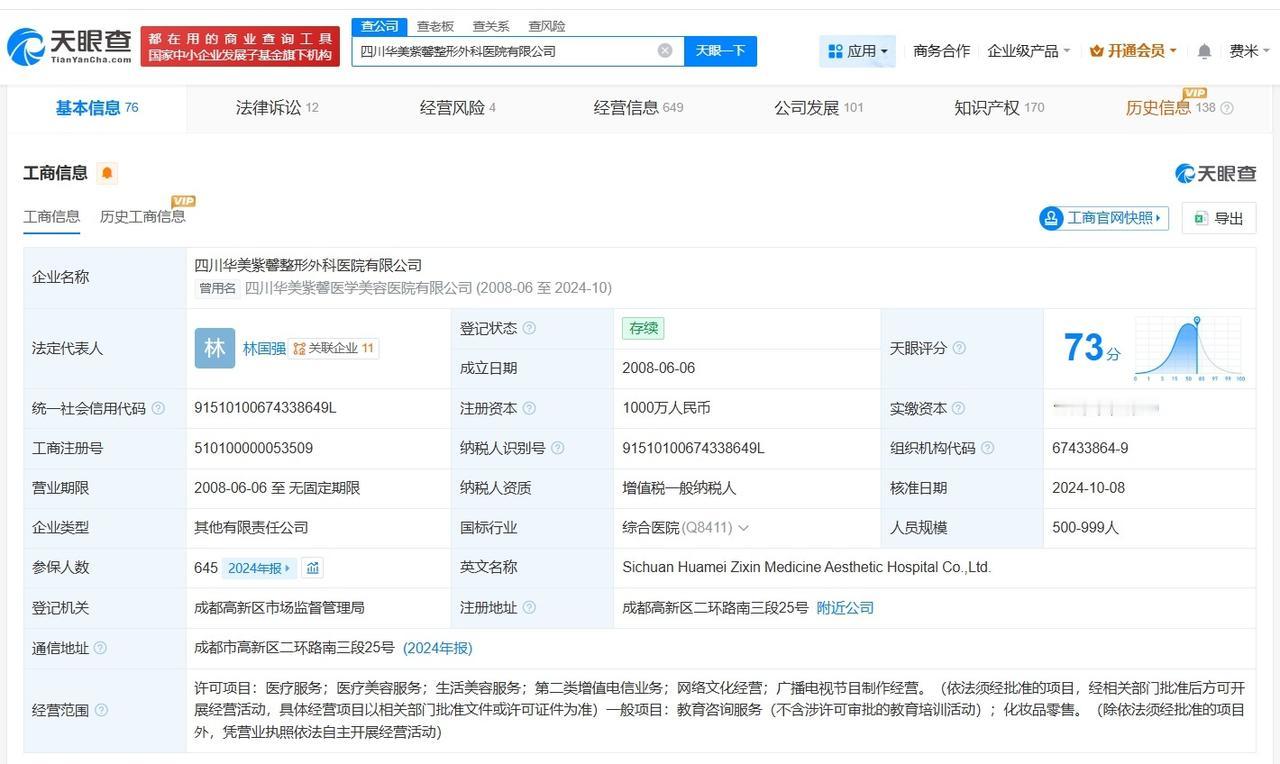
Task: Open the notification bell icon
Action: tap(1204, 51)
